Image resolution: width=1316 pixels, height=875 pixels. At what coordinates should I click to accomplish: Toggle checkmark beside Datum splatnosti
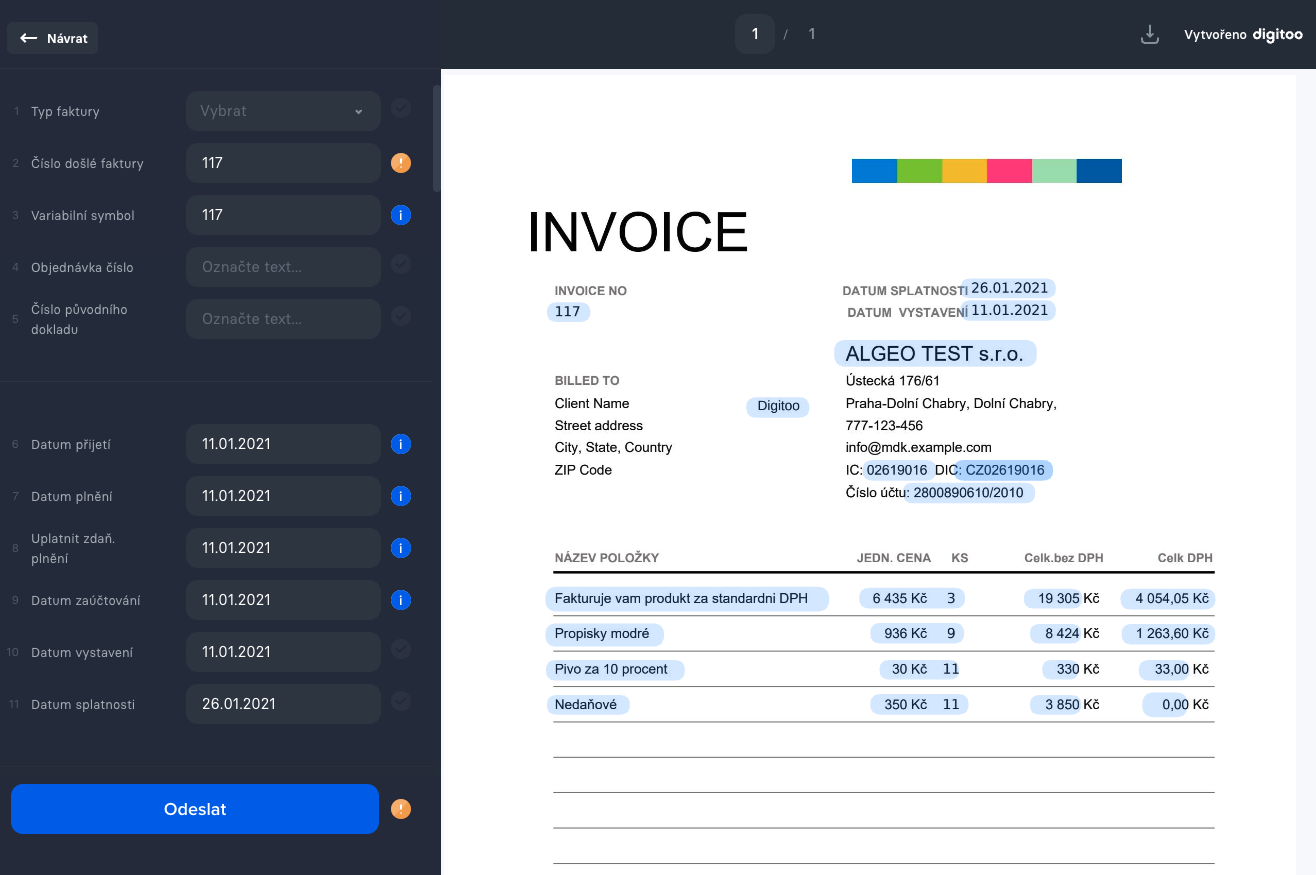(401, 701)
